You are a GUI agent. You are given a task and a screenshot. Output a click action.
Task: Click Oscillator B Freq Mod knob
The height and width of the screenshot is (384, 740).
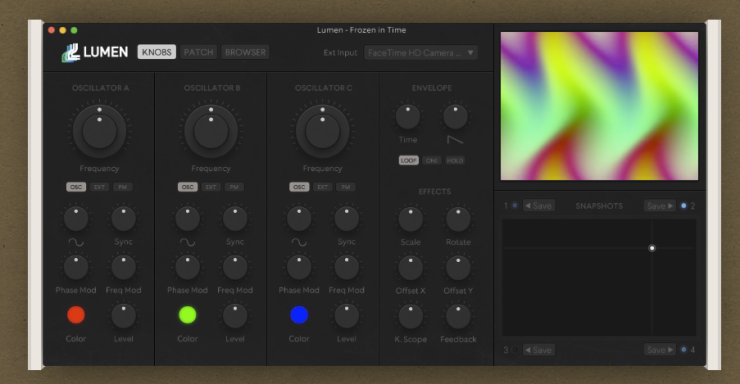coord(235,267)
